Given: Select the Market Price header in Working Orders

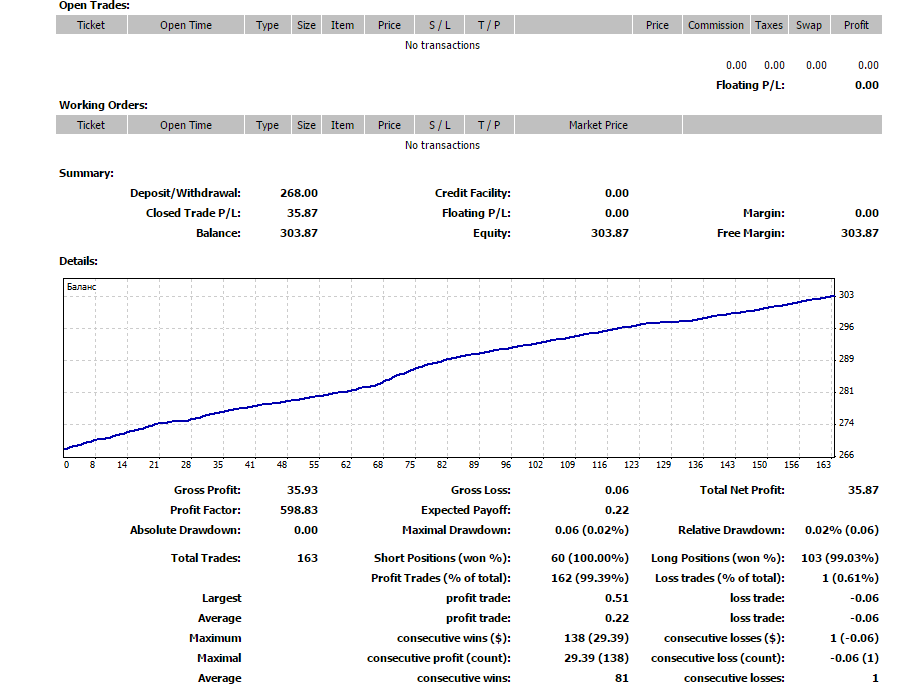Looking at the screenshot, I should click(x=598, y=125).
